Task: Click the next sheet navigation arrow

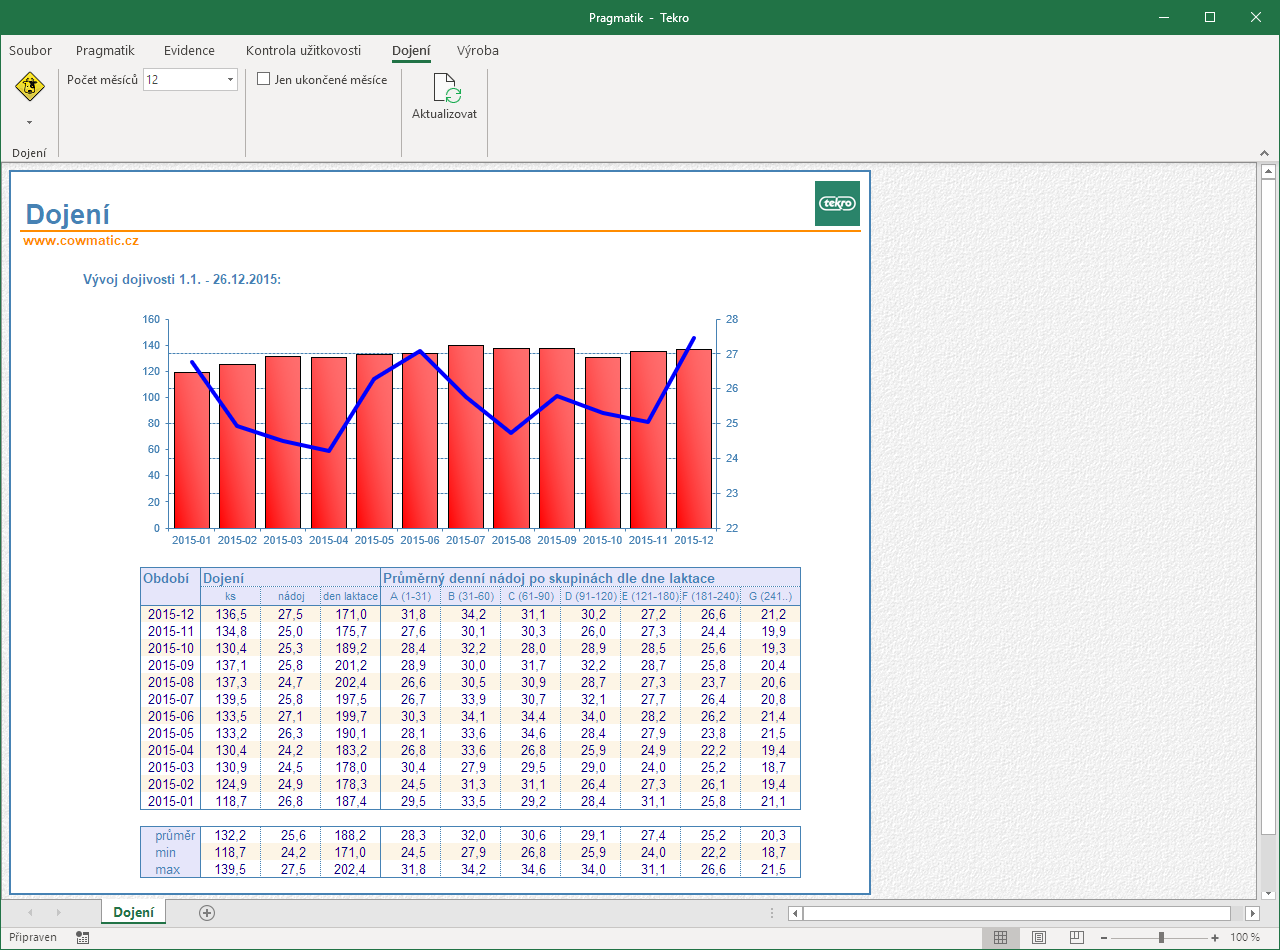Action: click(58, 912)
